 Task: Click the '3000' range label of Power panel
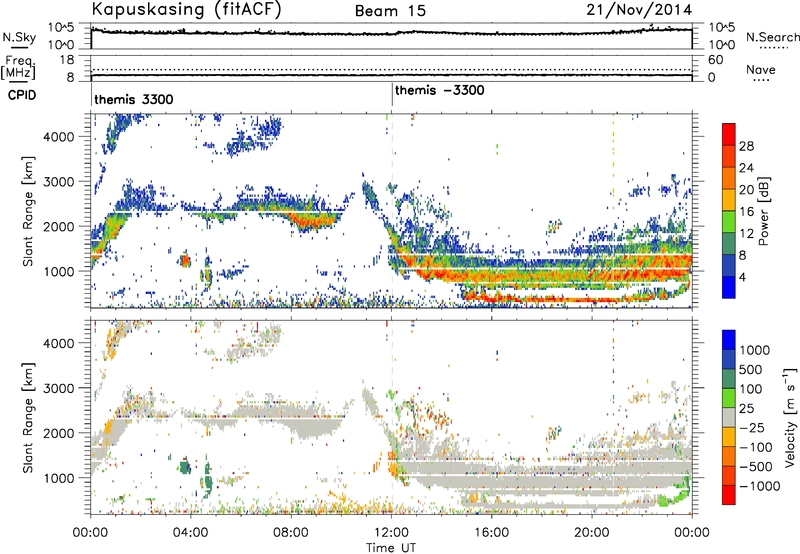[x=58, y=182]
